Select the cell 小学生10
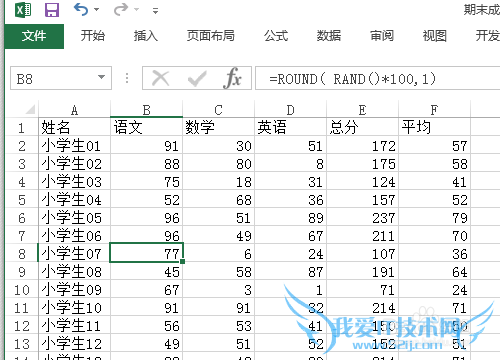The image size is (500, 360). (x=74, y=307)
